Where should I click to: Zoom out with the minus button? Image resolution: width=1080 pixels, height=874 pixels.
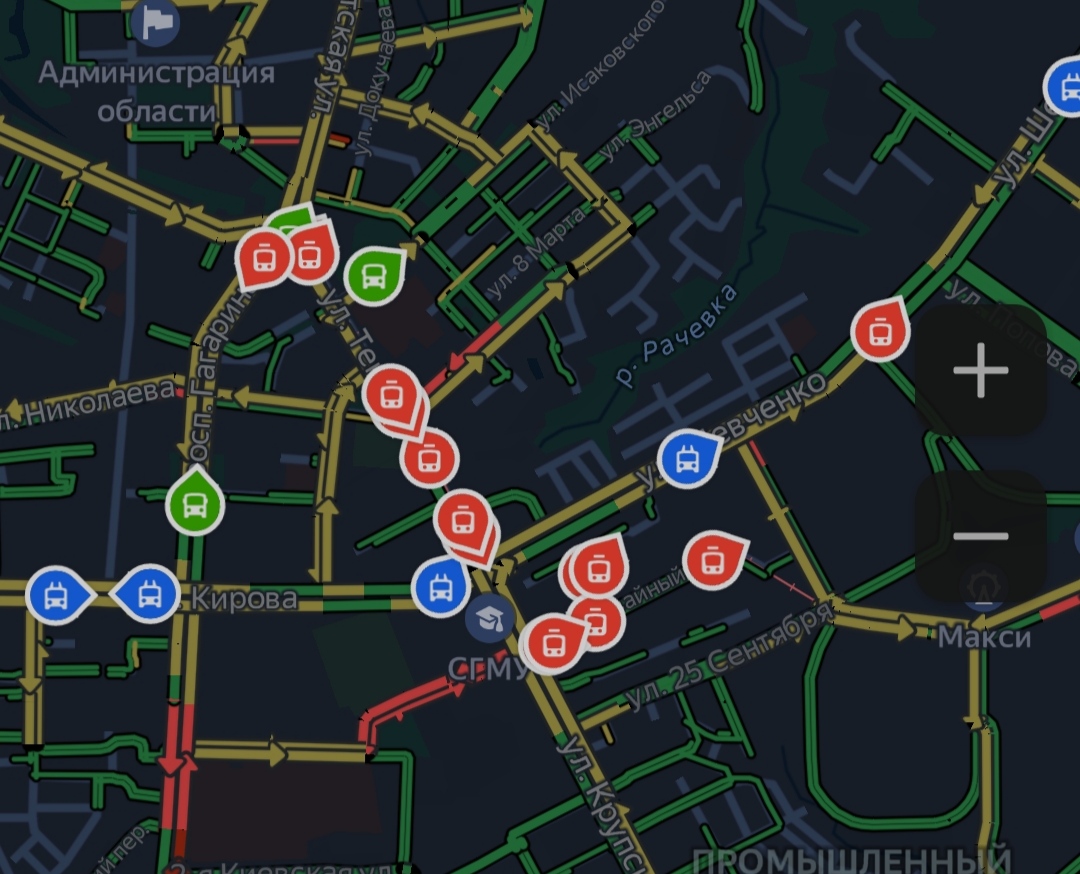981,535
